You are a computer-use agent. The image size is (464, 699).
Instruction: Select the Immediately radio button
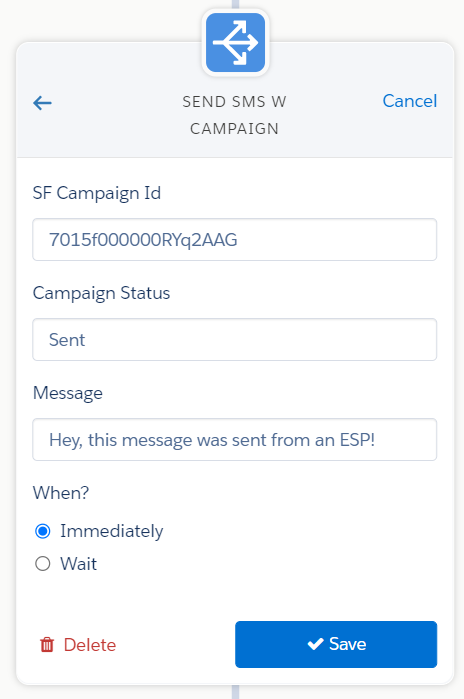click(x=43, y=531)
